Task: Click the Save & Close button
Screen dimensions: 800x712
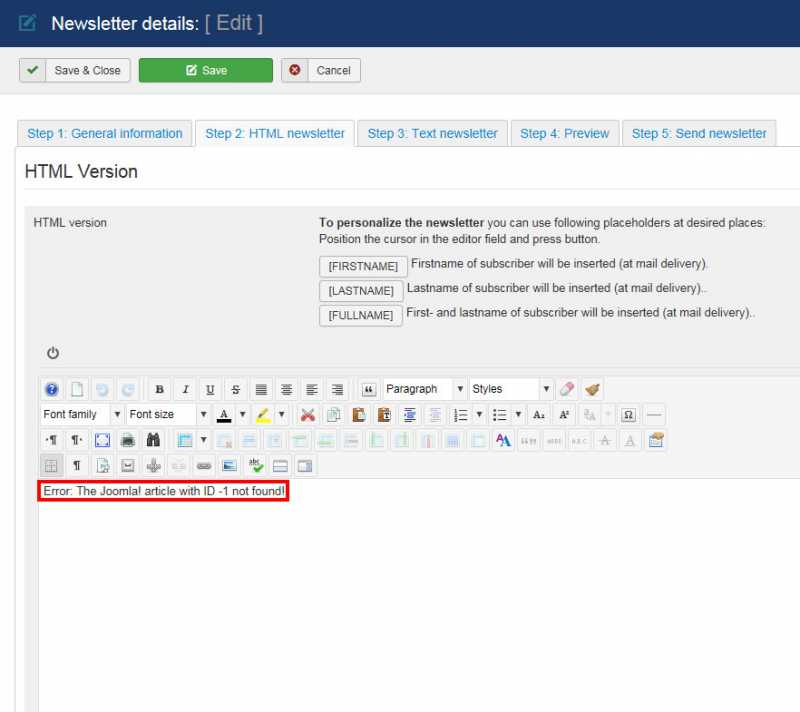Action: click(x=75, y=70)
